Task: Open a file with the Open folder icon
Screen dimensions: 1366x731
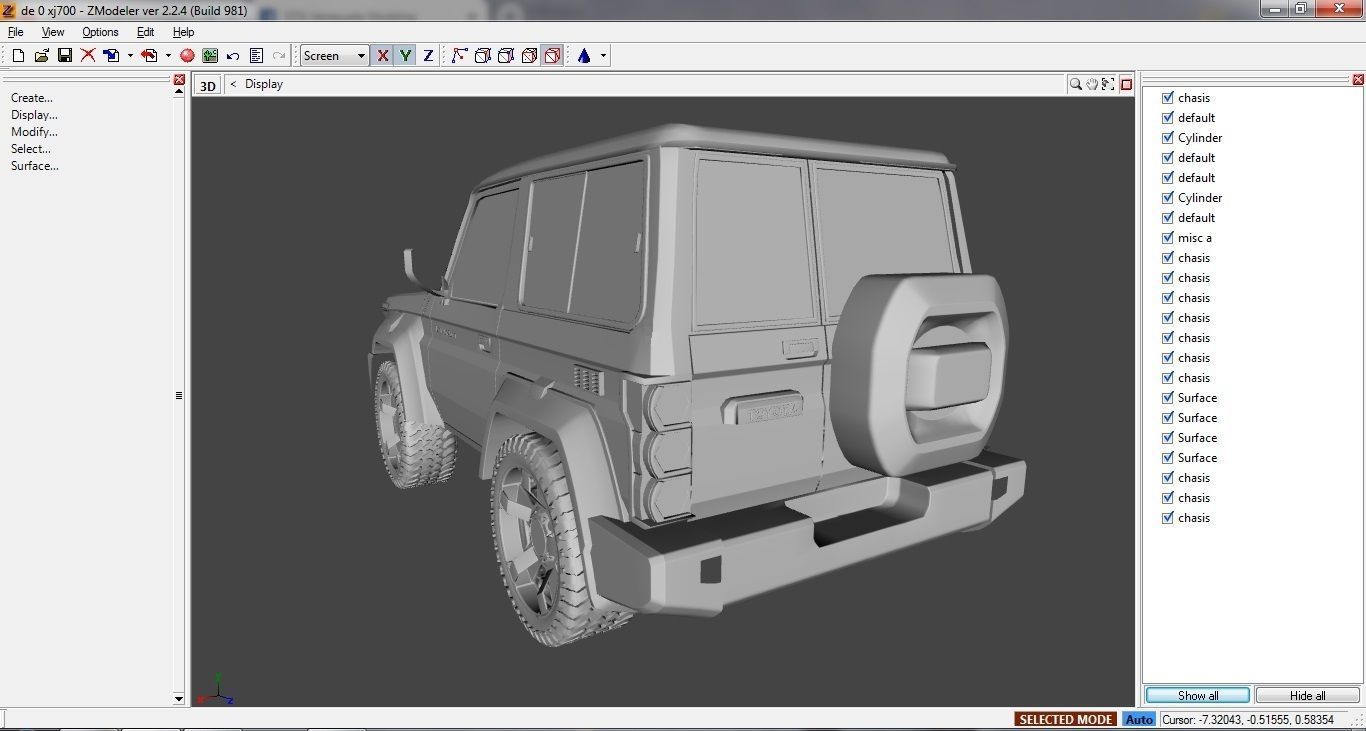Action: [x=41, y=55]
